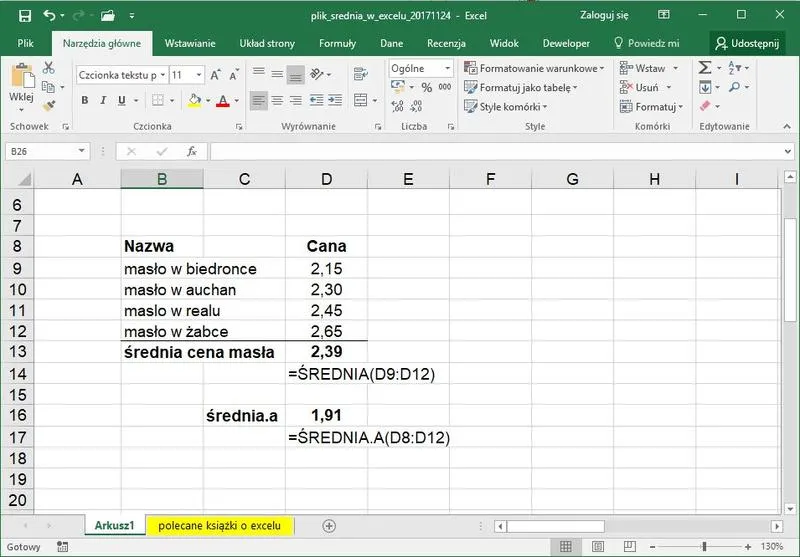The height and width of the screenshot is (557, 800).
Task: Add a new sheet with plus icon
Action: click(x=329, y=526)
